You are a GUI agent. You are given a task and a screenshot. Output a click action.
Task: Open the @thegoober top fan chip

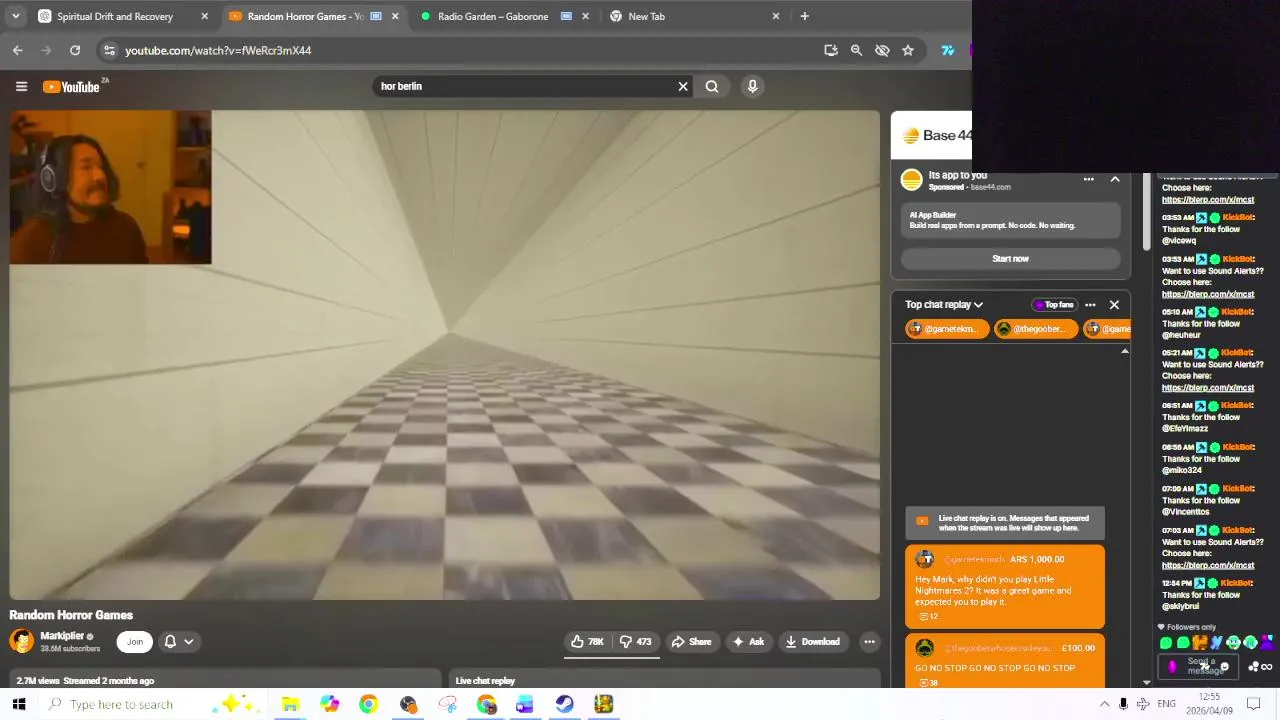(x=1035, y=329)
